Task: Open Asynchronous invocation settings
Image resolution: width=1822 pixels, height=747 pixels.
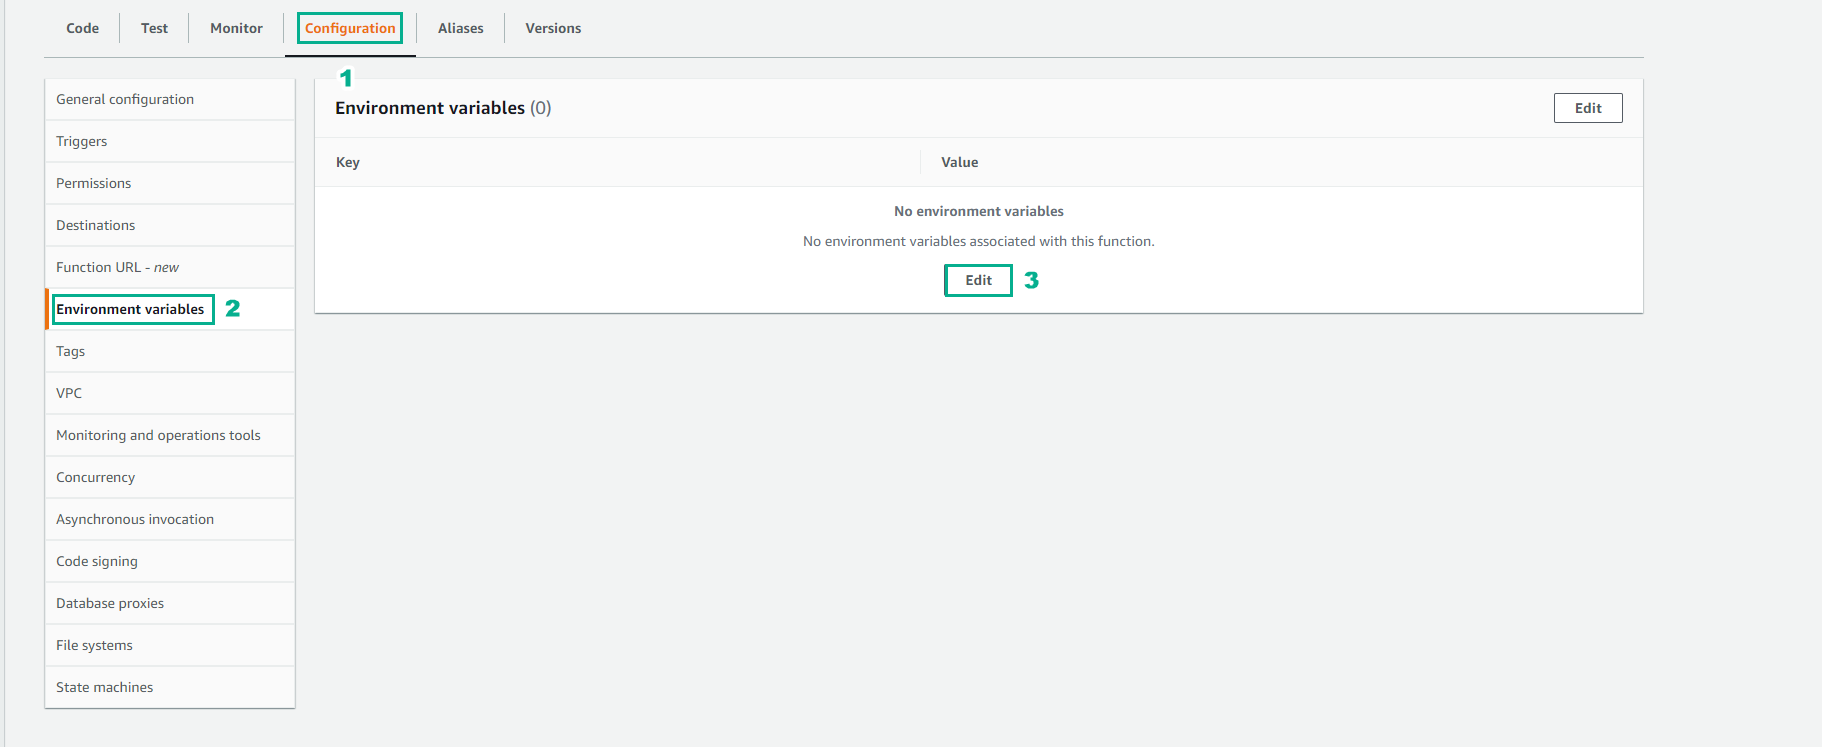Action: click(x=170, y=519)
